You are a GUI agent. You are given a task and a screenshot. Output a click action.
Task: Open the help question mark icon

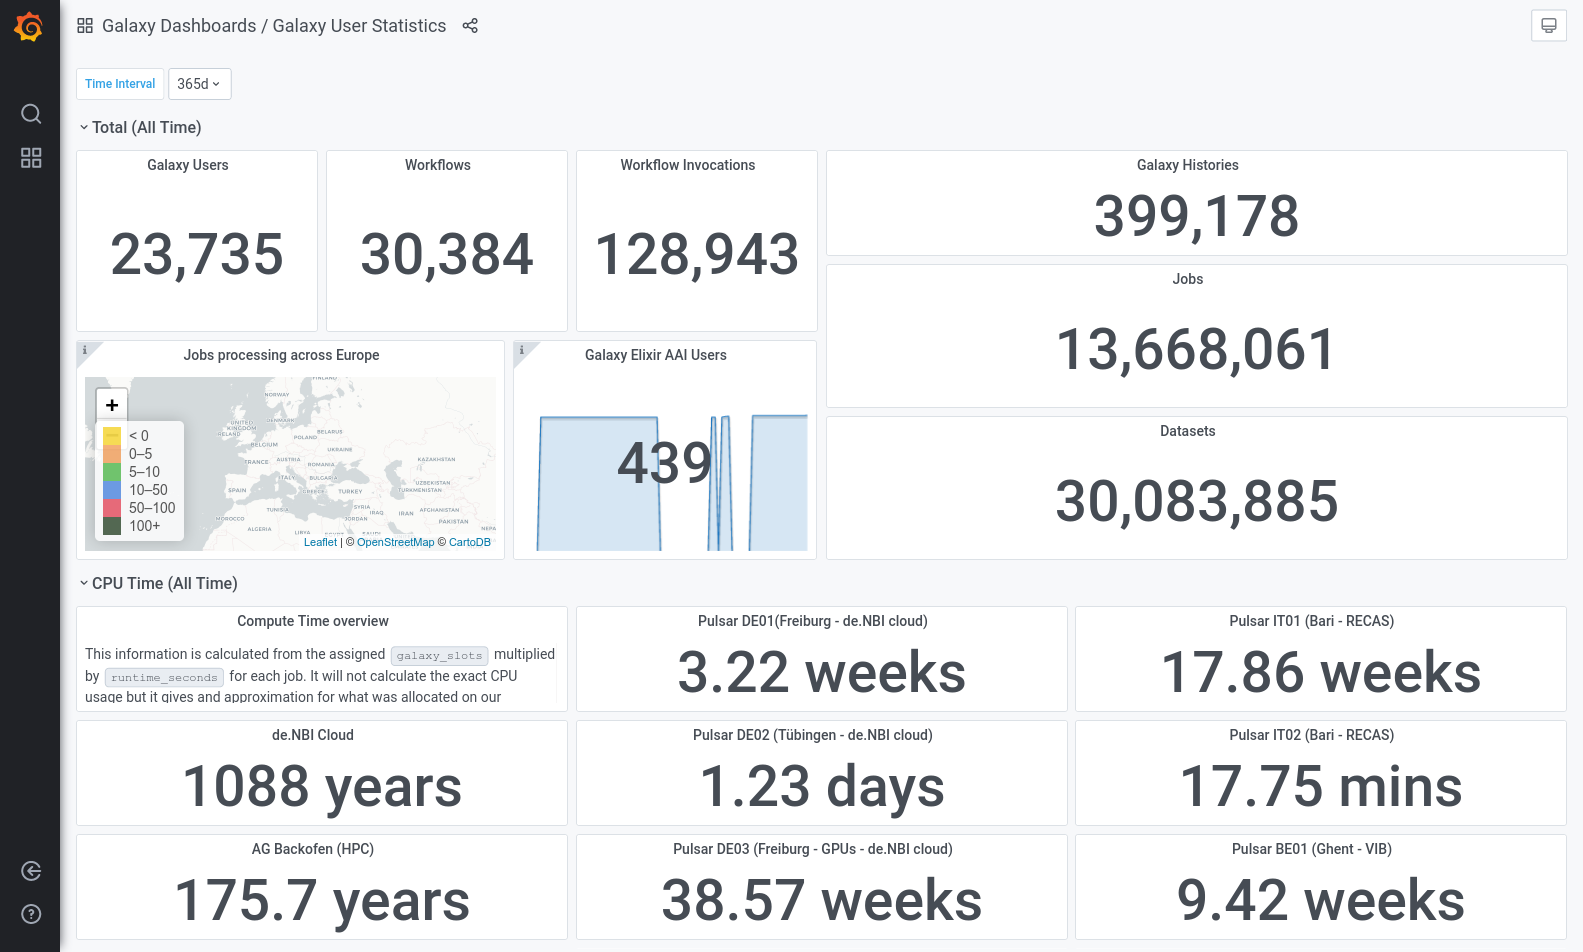[x=31, y=914]
